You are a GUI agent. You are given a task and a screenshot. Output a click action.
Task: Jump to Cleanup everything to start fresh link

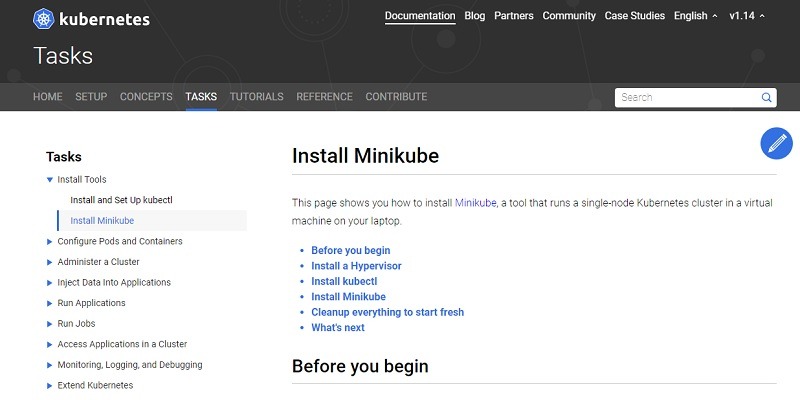pyautogui.click(x=388, y=312)
